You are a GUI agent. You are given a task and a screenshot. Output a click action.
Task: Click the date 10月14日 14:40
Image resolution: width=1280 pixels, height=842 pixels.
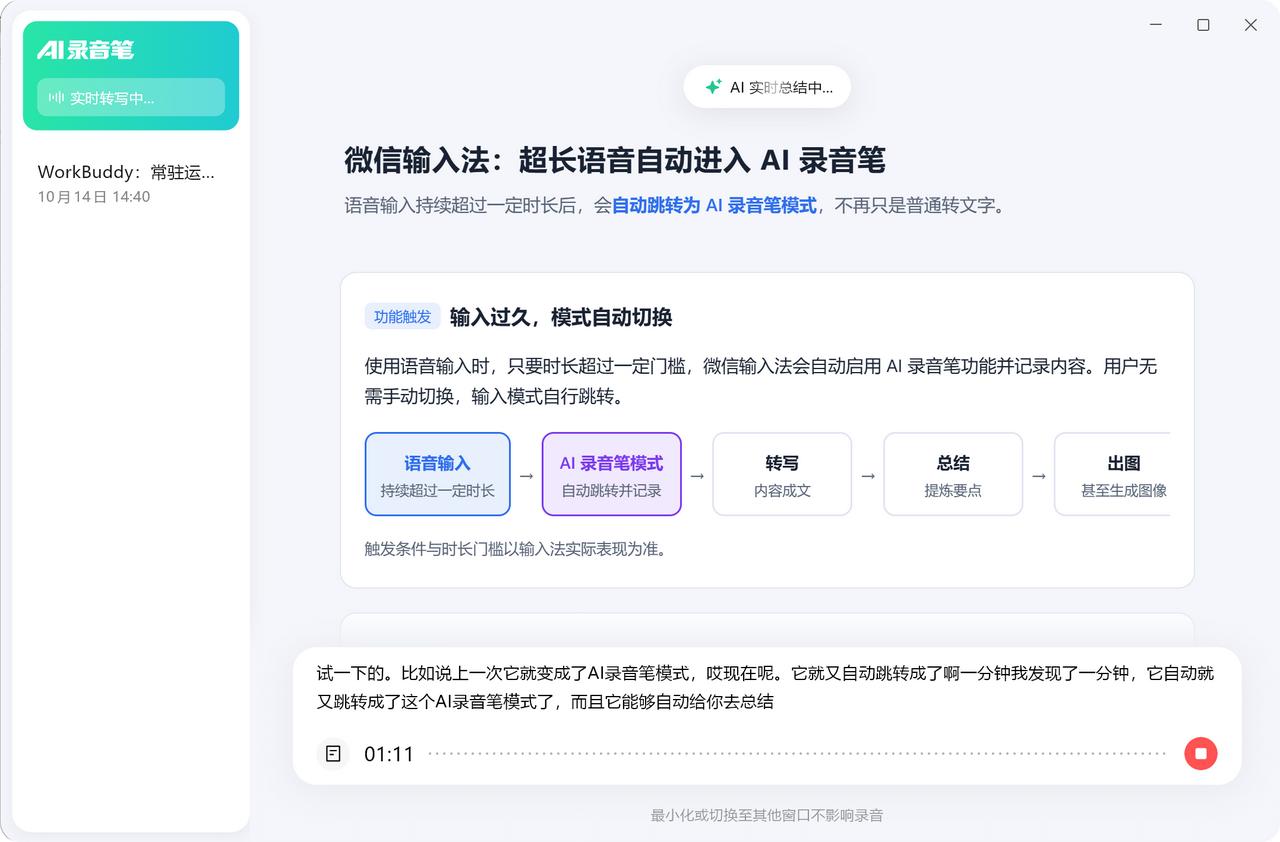tap(94, 197)
